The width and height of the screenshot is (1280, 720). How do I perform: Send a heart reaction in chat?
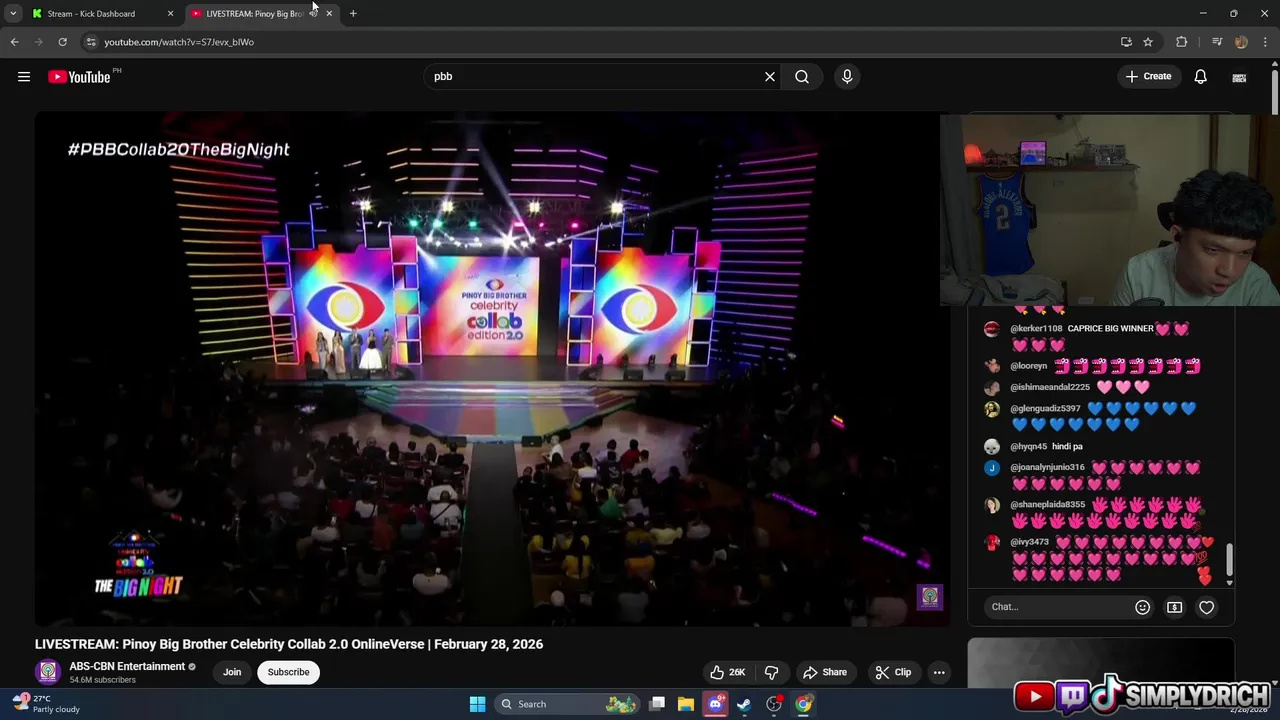(1207, 607)
